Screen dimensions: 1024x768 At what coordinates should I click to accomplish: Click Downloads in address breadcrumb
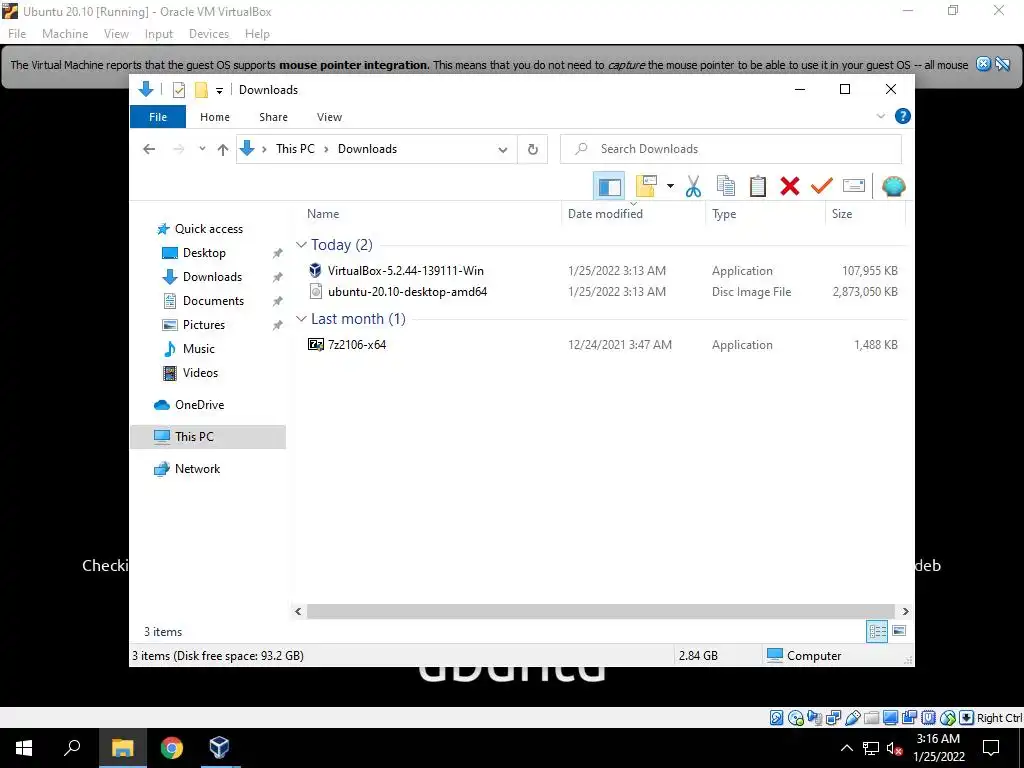tap(367, 149)
